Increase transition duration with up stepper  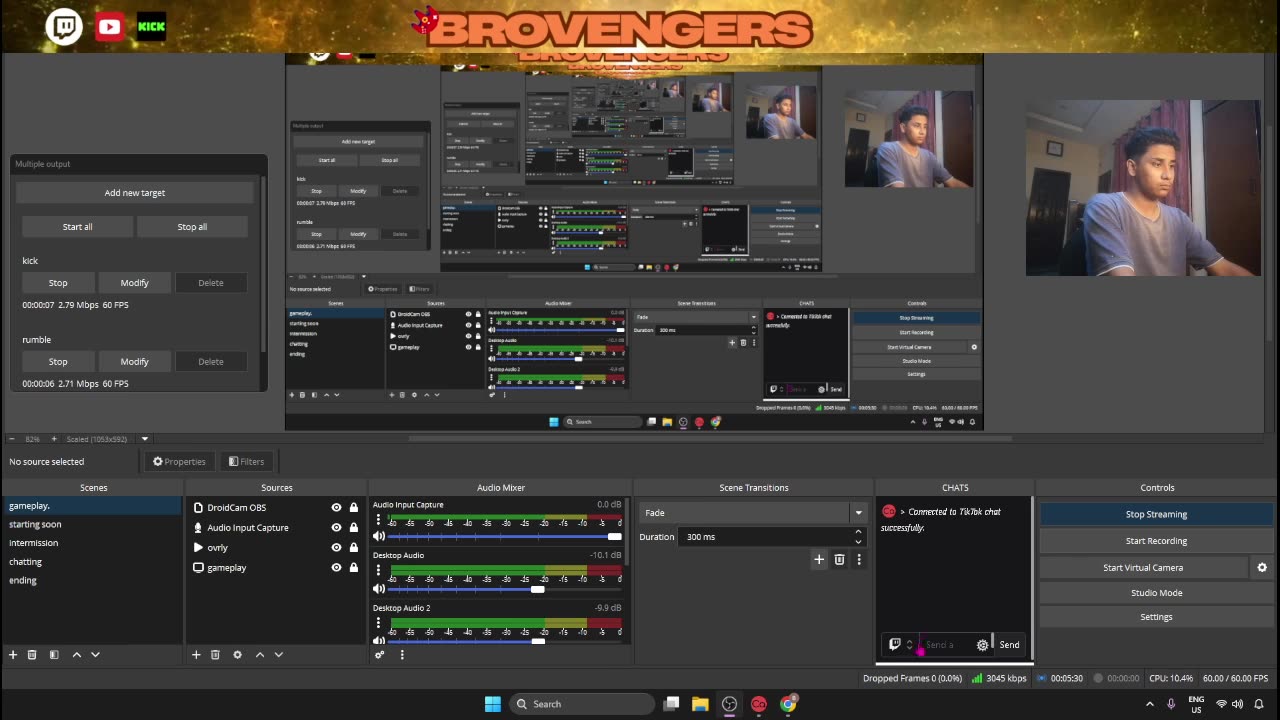click(x=858, y=532)
